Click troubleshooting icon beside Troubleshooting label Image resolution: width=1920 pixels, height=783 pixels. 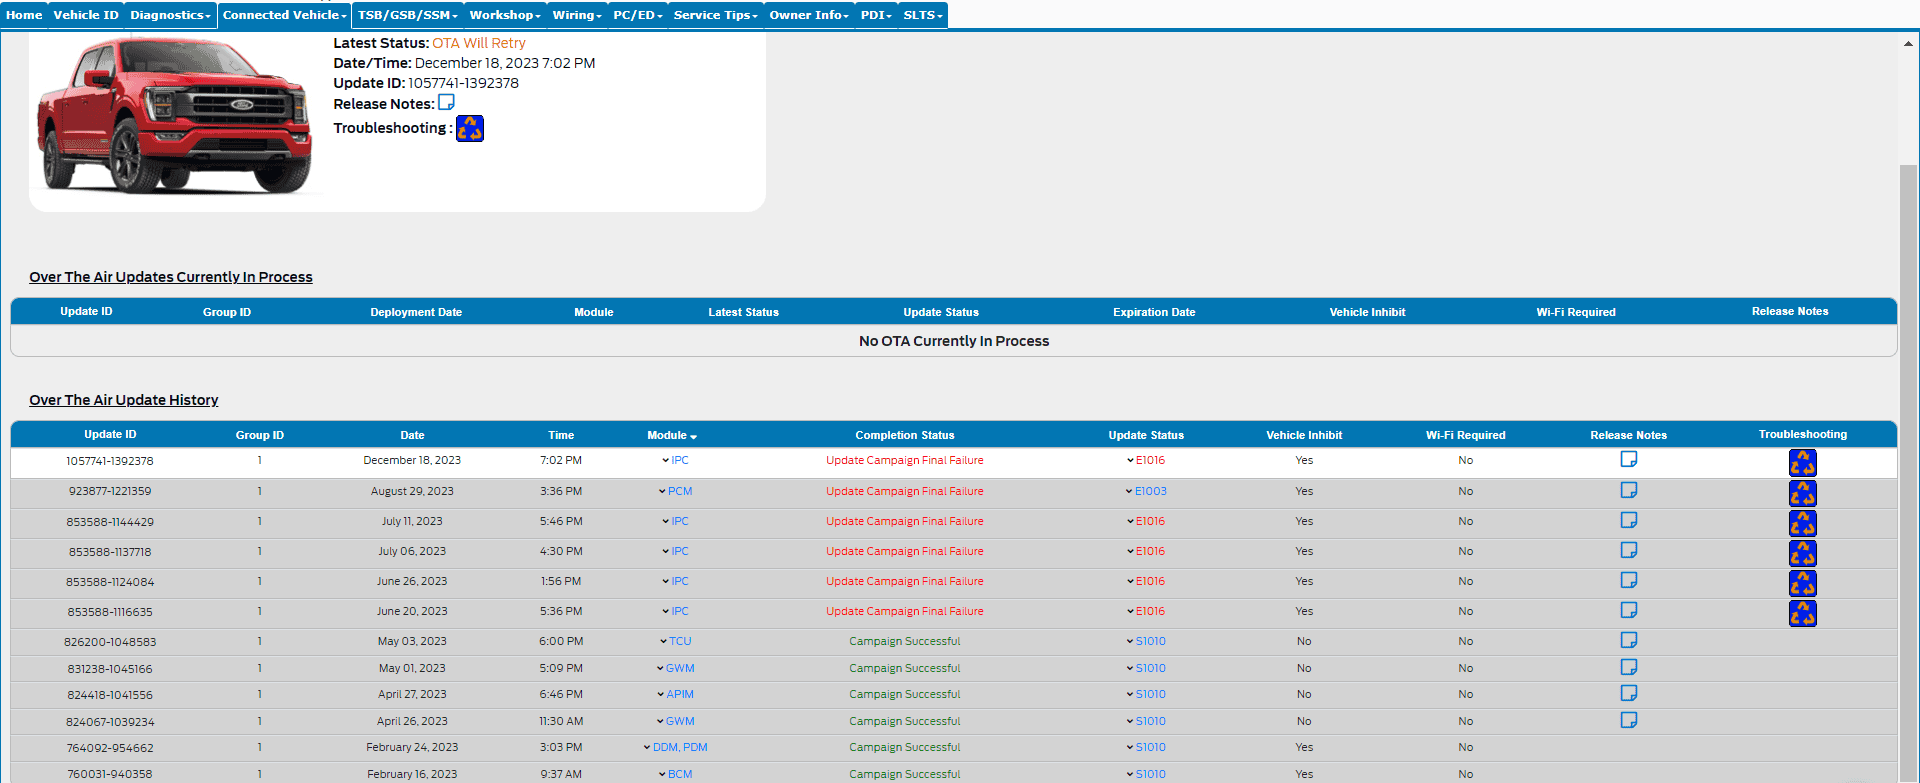click(470, 128)
